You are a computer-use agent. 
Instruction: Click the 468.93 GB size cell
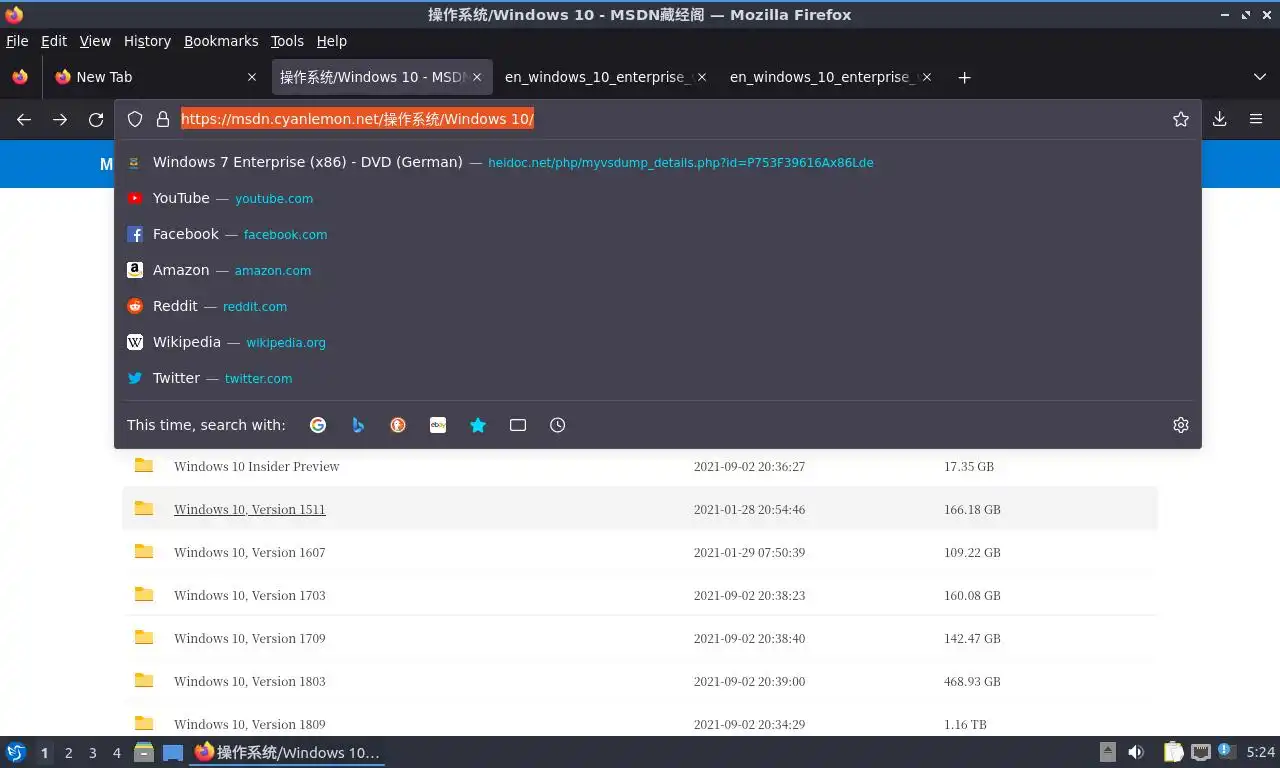[972, 681]
